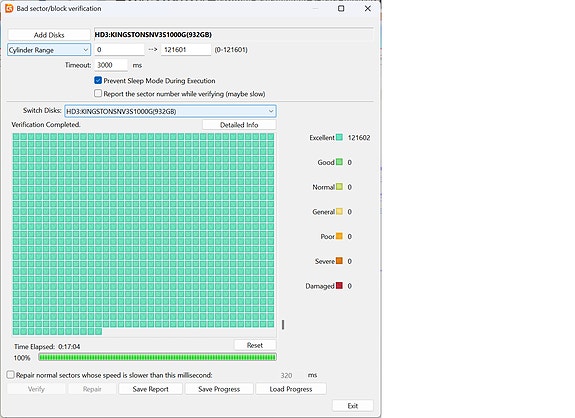Click the Severe dark orange legend square

click(339, 261)
